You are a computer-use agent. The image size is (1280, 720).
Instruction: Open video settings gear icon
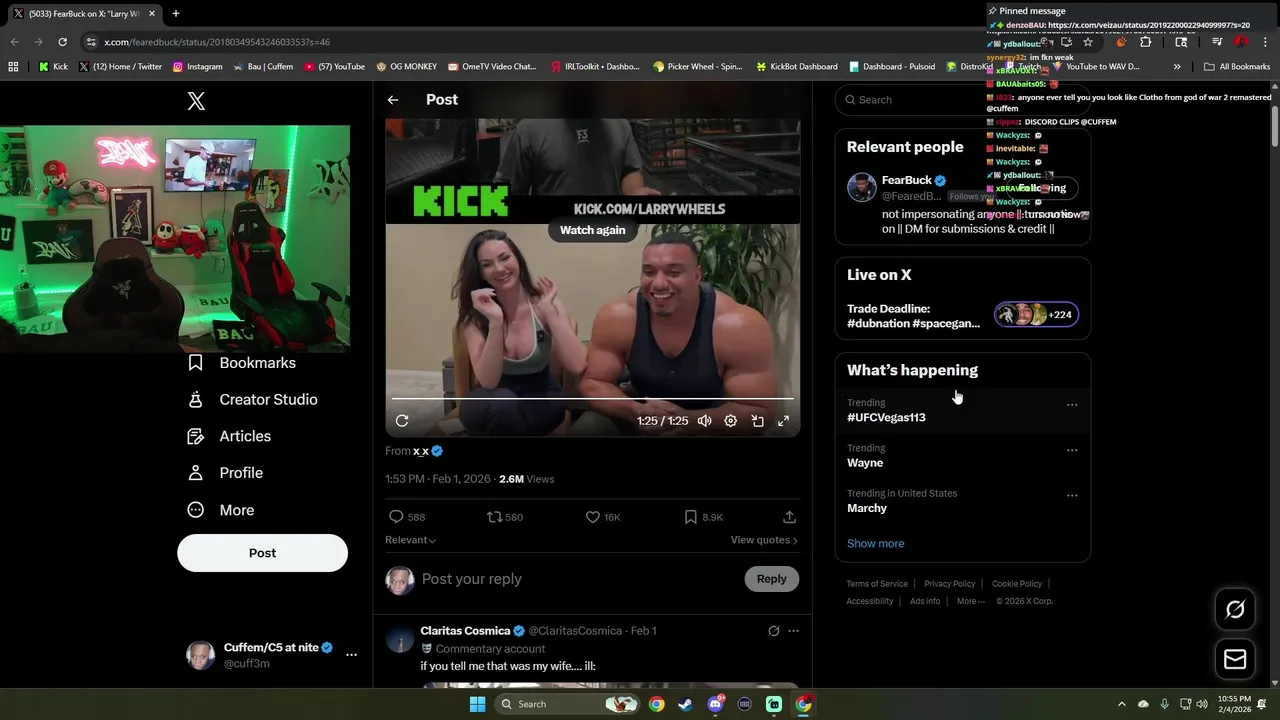pos(731,421)
